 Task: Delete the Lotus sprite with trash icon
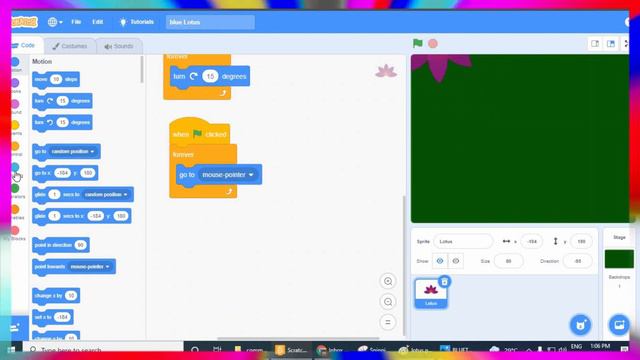coord(444,282)
